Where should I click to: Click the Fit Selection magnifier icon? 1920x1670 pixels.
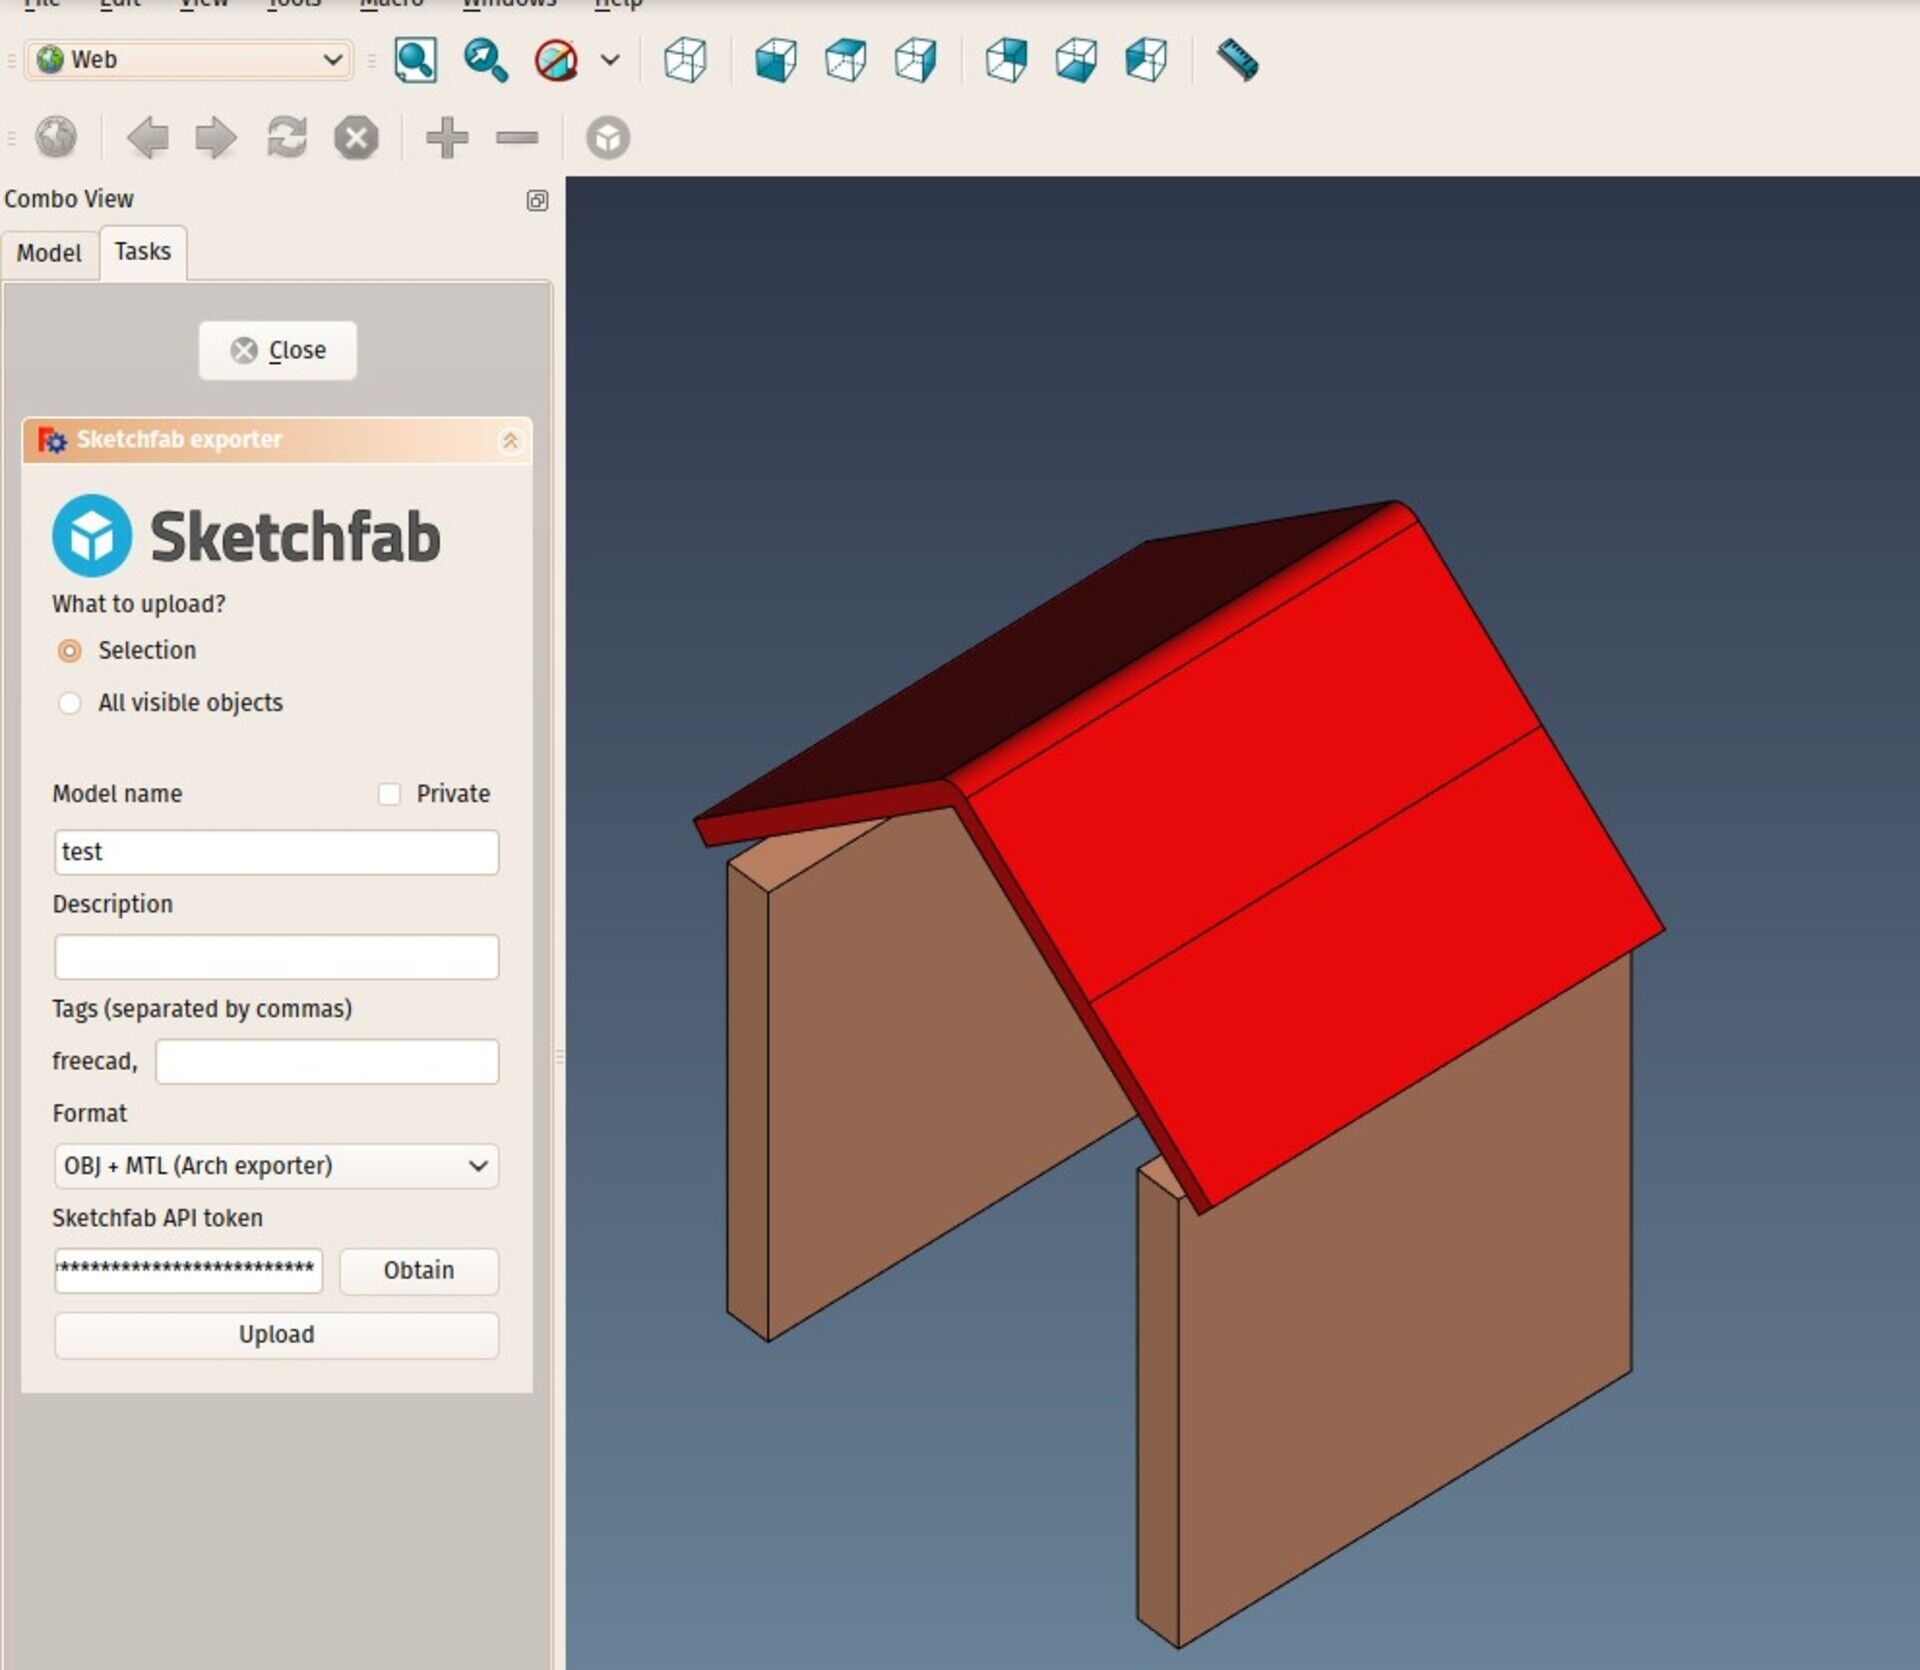tap(486, 60)
